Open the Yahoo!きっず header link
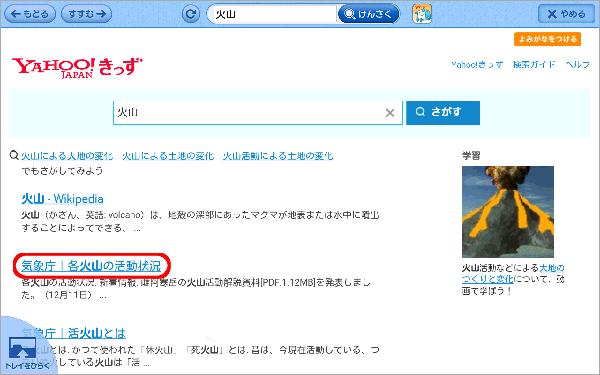This screenshot has width=600, height=375. (x=477, y=64)
